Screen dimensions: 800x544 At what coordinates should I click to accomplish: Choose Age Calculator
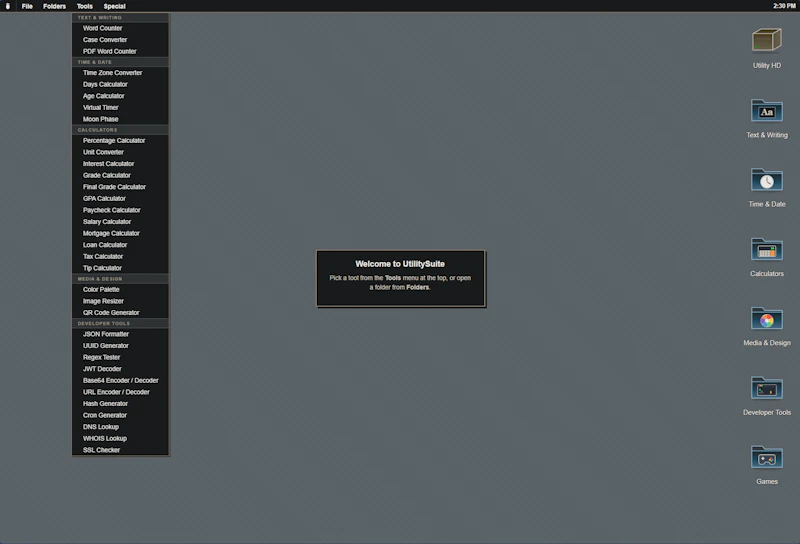pyautogui.click(x=120, y=96)
